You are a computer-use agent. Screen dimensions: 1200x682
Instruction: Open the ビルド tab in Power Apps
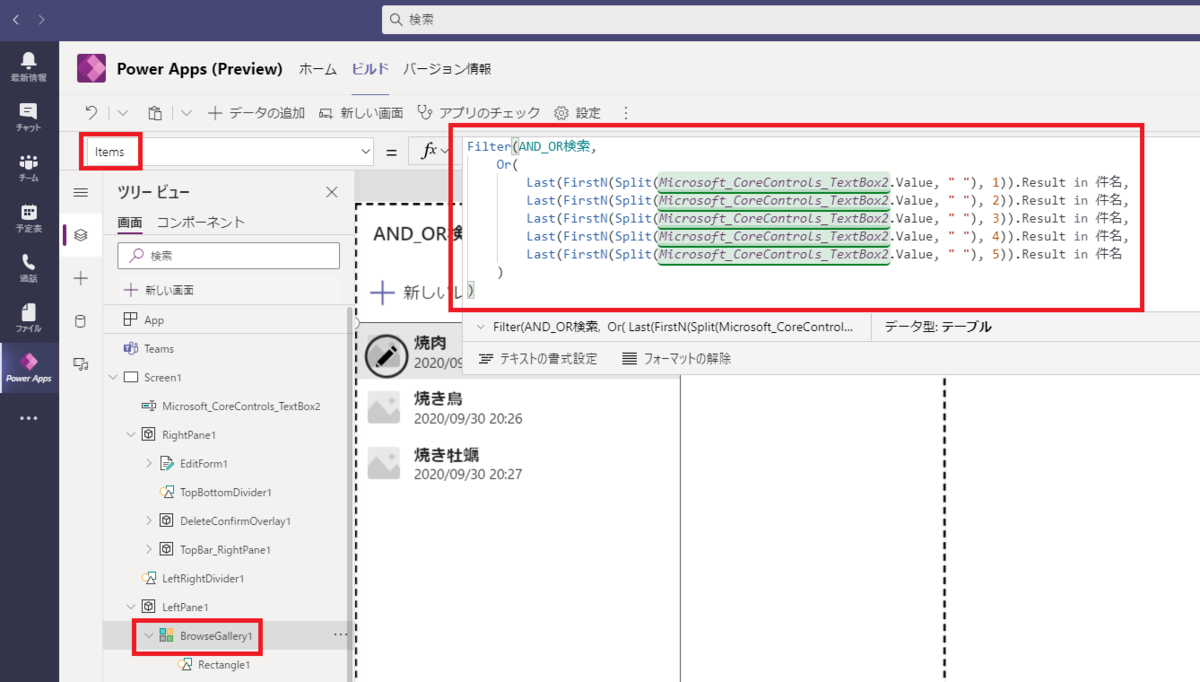[x=370, y=70]
